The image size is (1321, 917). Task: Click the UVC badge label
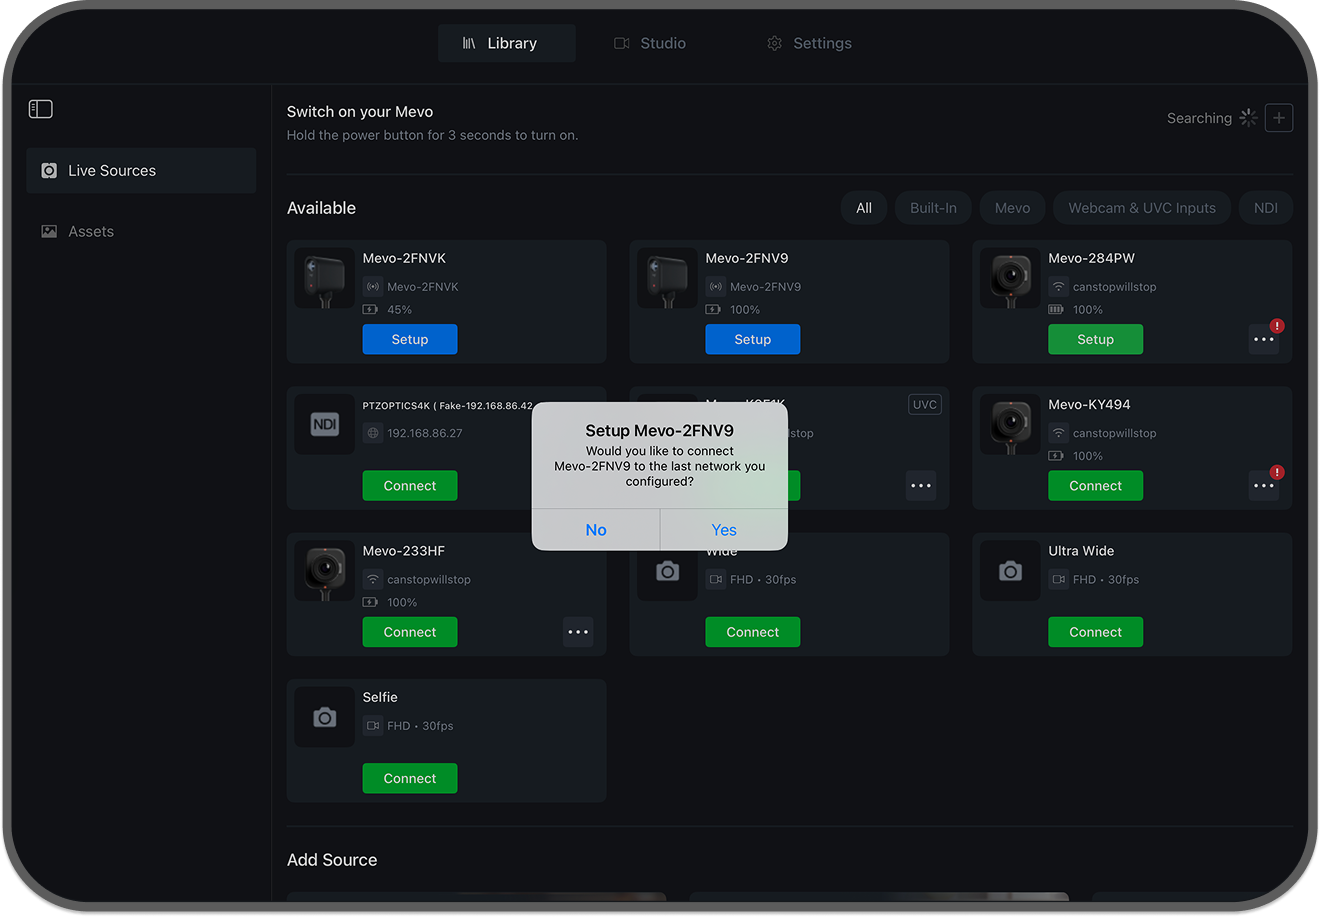925,404
